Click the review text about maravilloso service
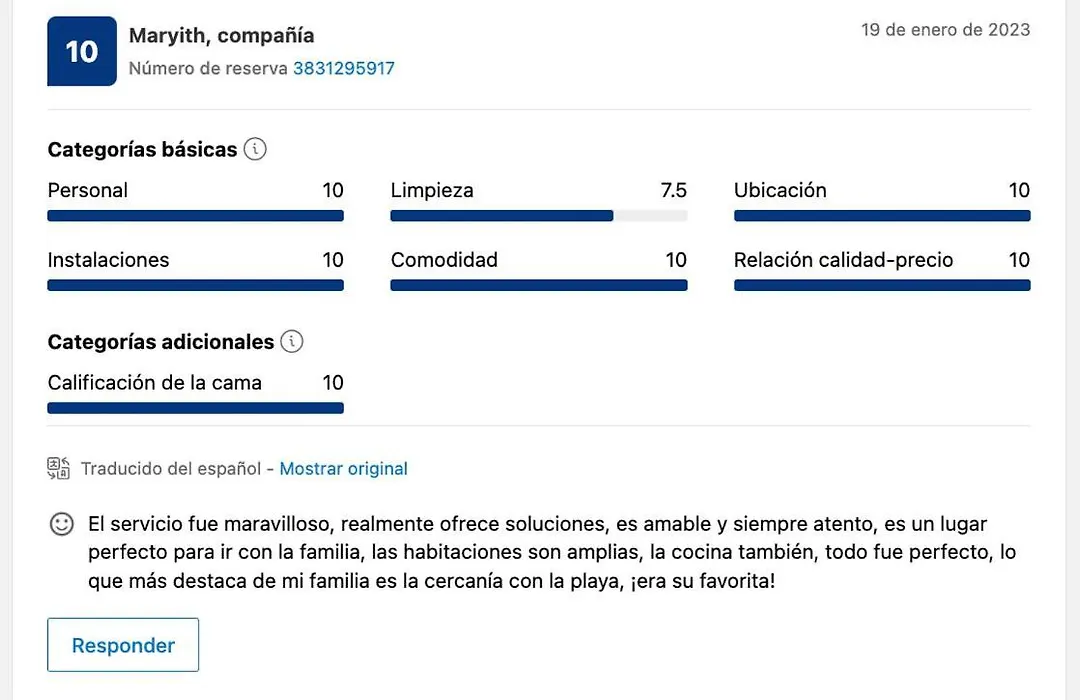Image resolution: width=1080 pixels, height=700 pixels. 552,552
